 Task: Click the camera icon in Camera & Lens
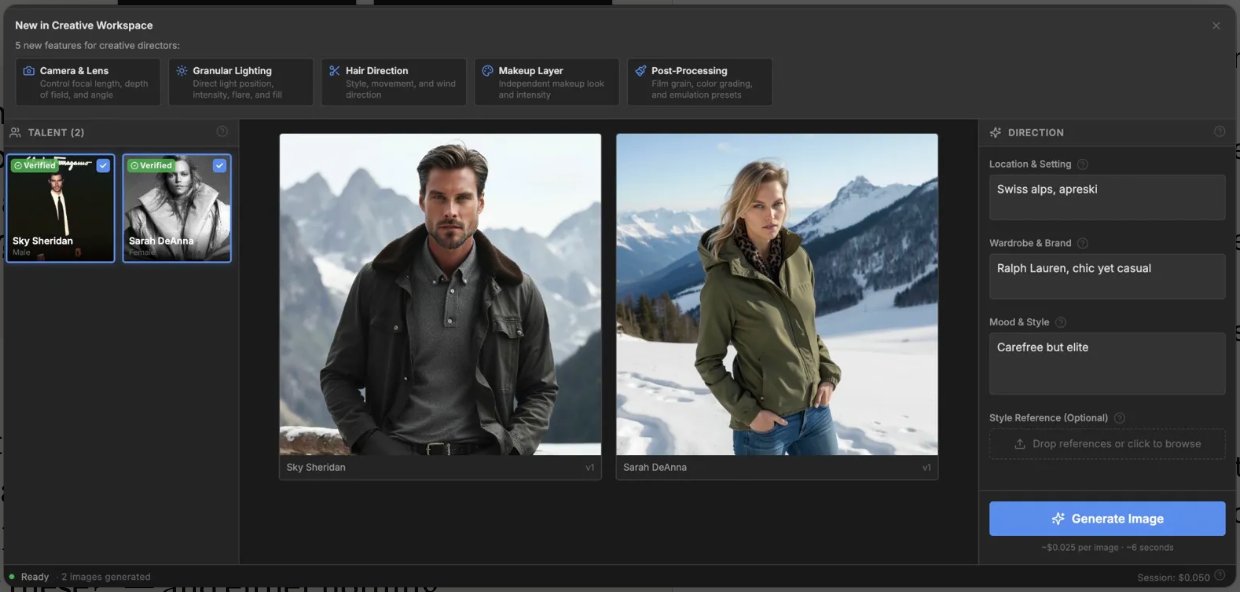coord(29,71)
